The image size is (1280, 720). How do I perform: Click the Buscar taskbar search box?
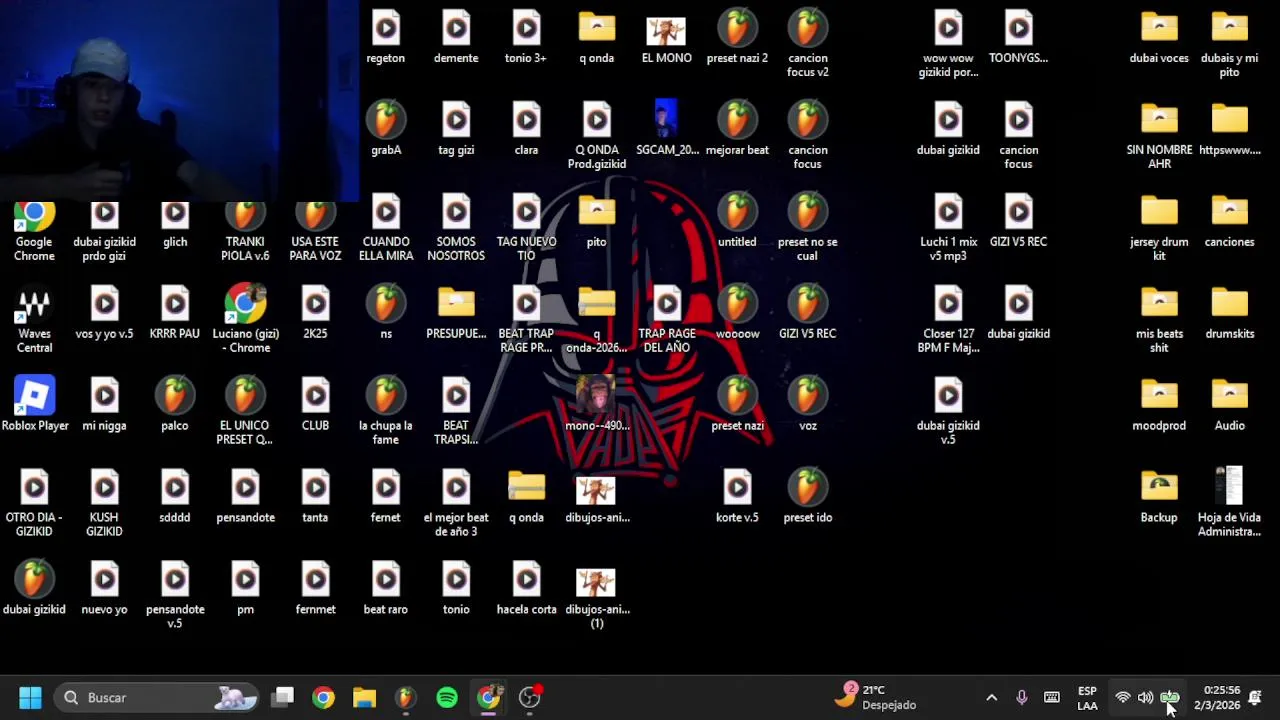[x=156, y=697]
